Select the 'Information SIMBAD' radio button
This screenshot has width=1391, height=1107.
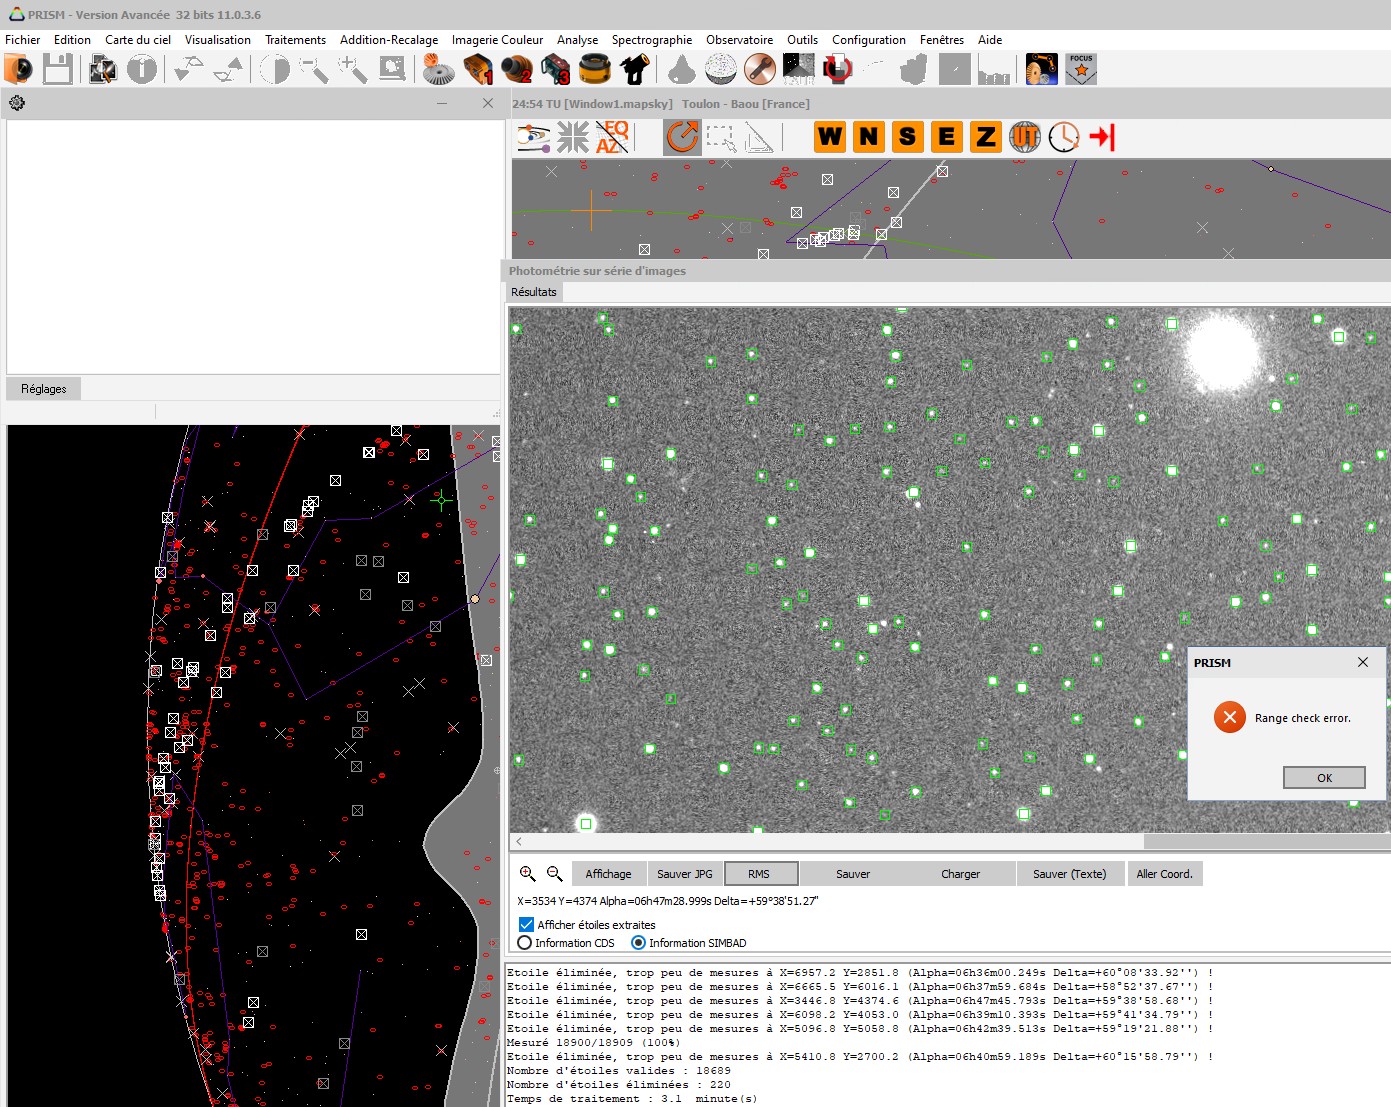[x=638, y=943]
